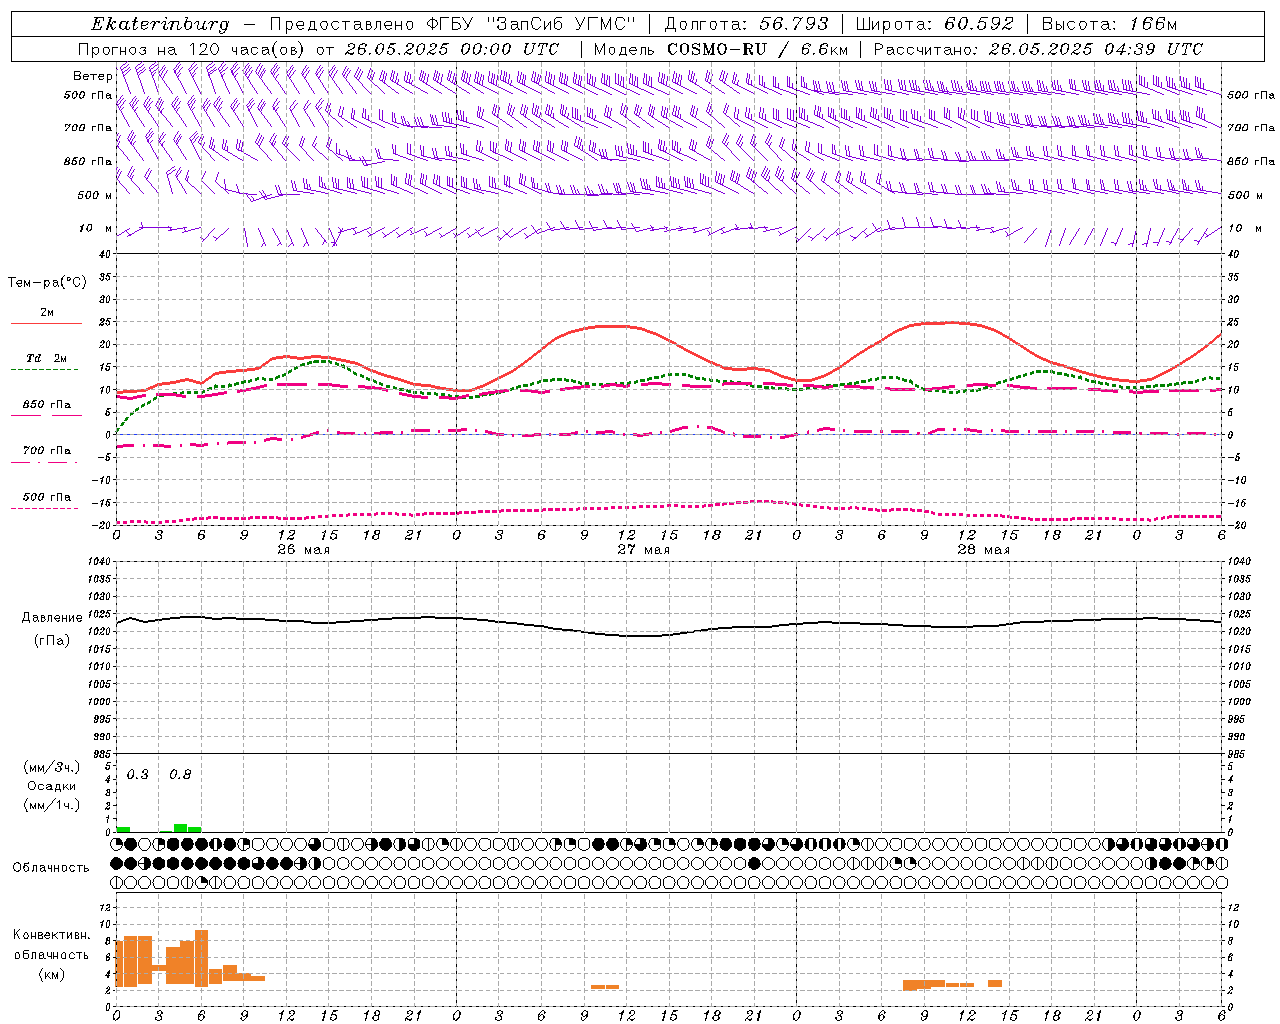Click the '28 мая' date label
This screenshot has height=1024, width=1280.
(x=984, y=550)
